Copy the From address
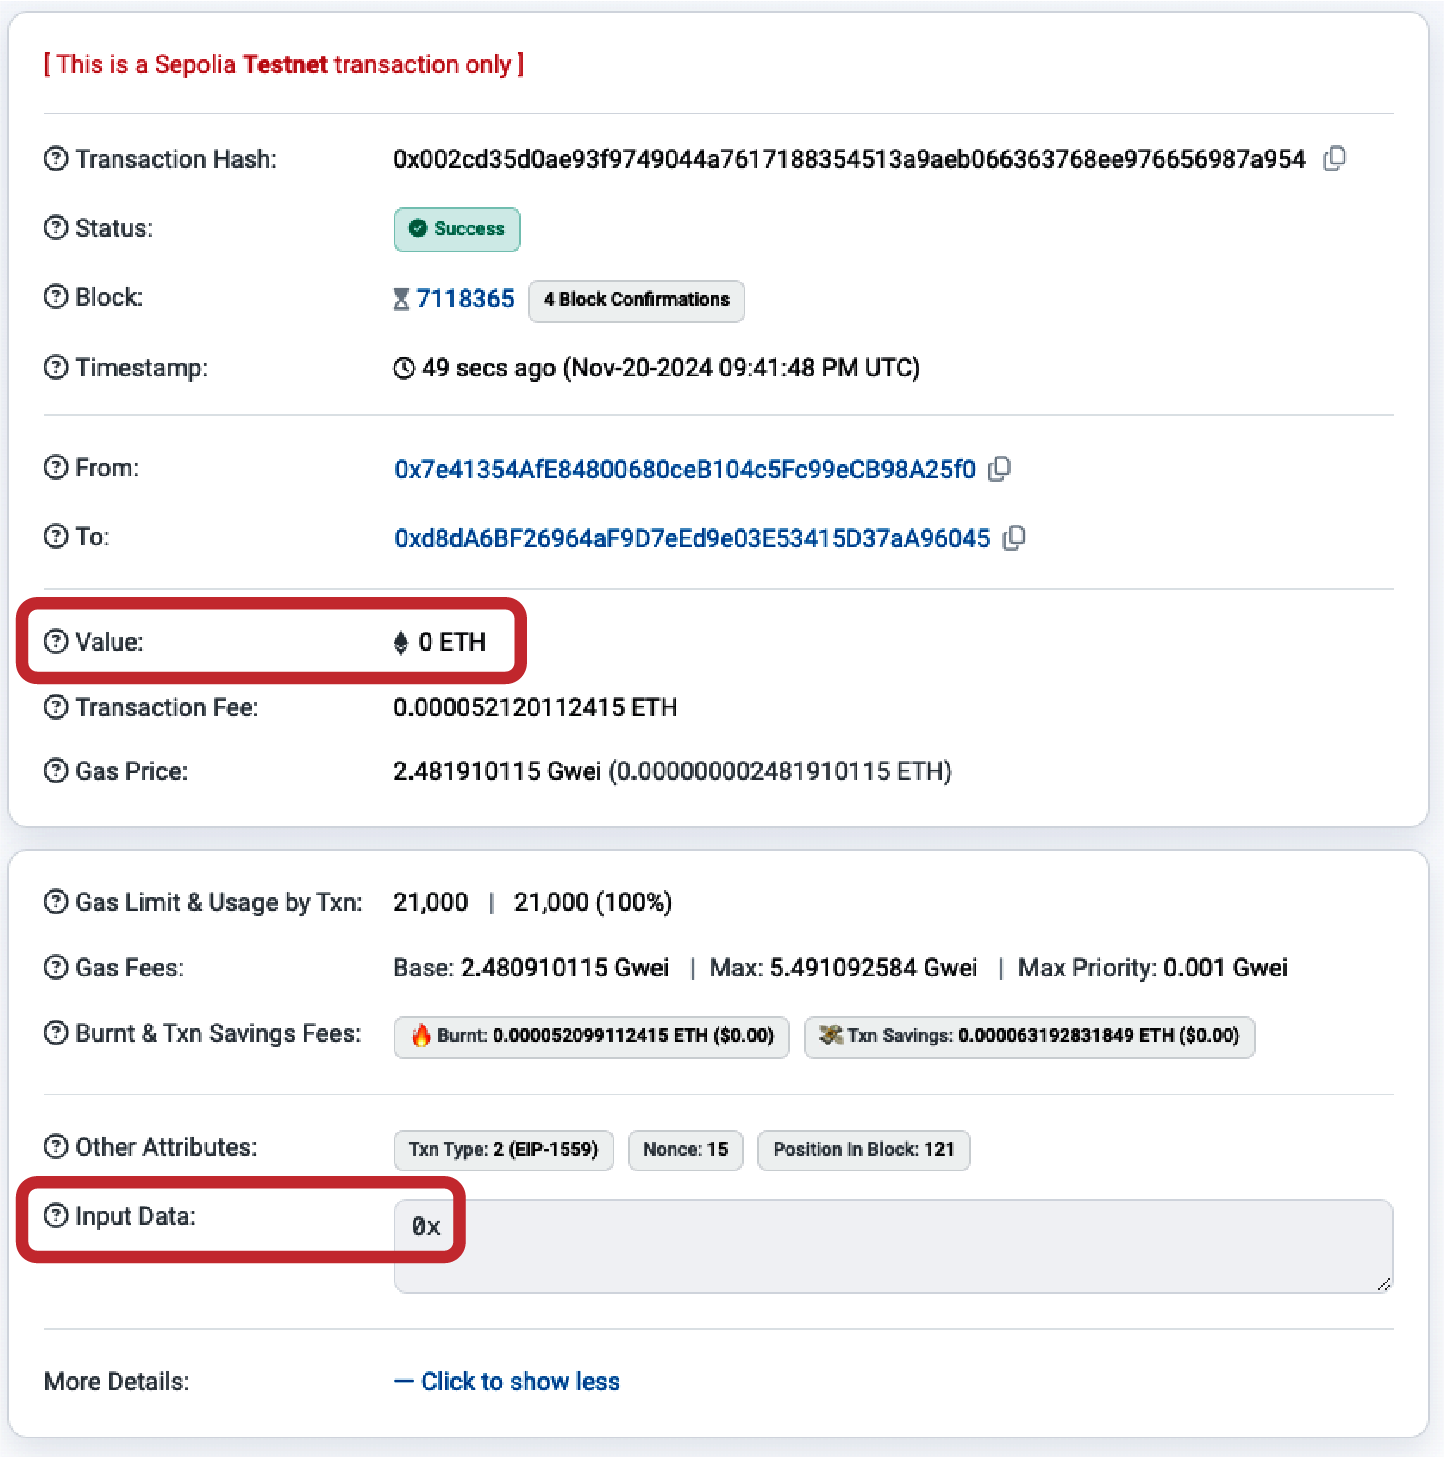 [1000, 468]
